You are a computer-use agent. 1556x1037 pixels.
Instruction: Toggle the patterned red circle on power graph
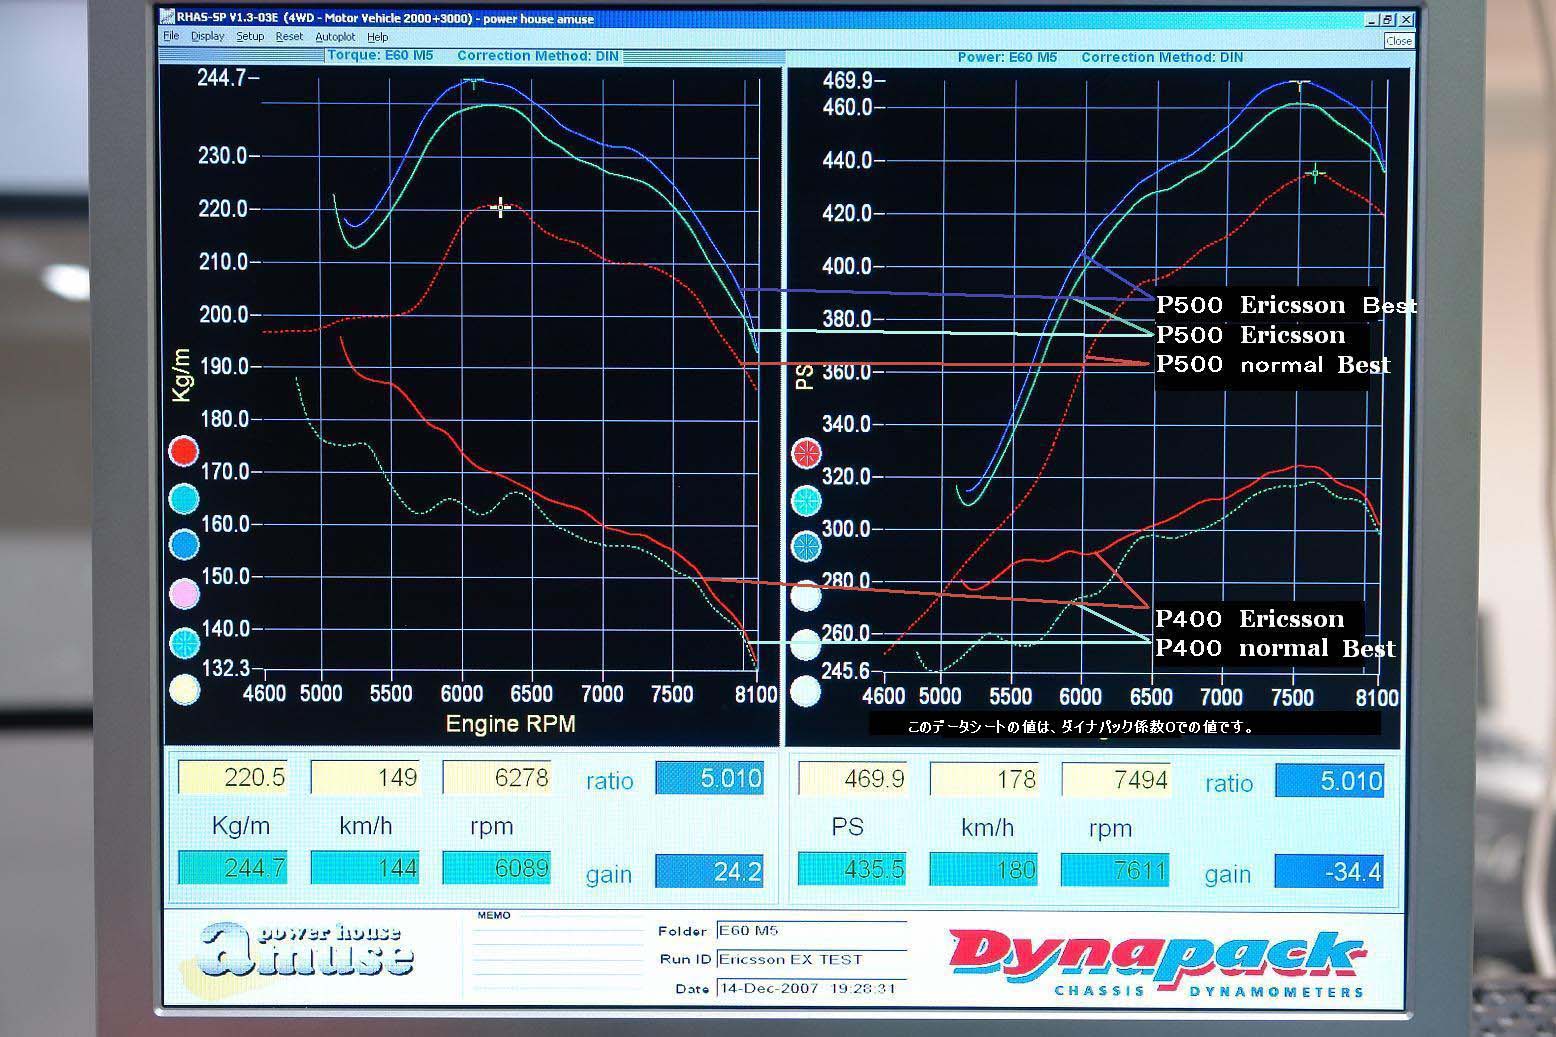click(806, 453)
